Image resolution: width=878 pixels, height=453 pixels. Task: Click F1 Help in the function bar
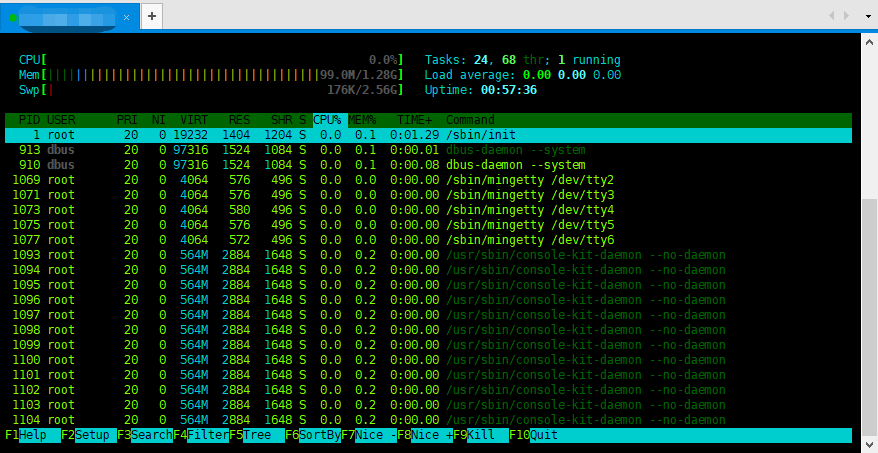coord(33,435)
